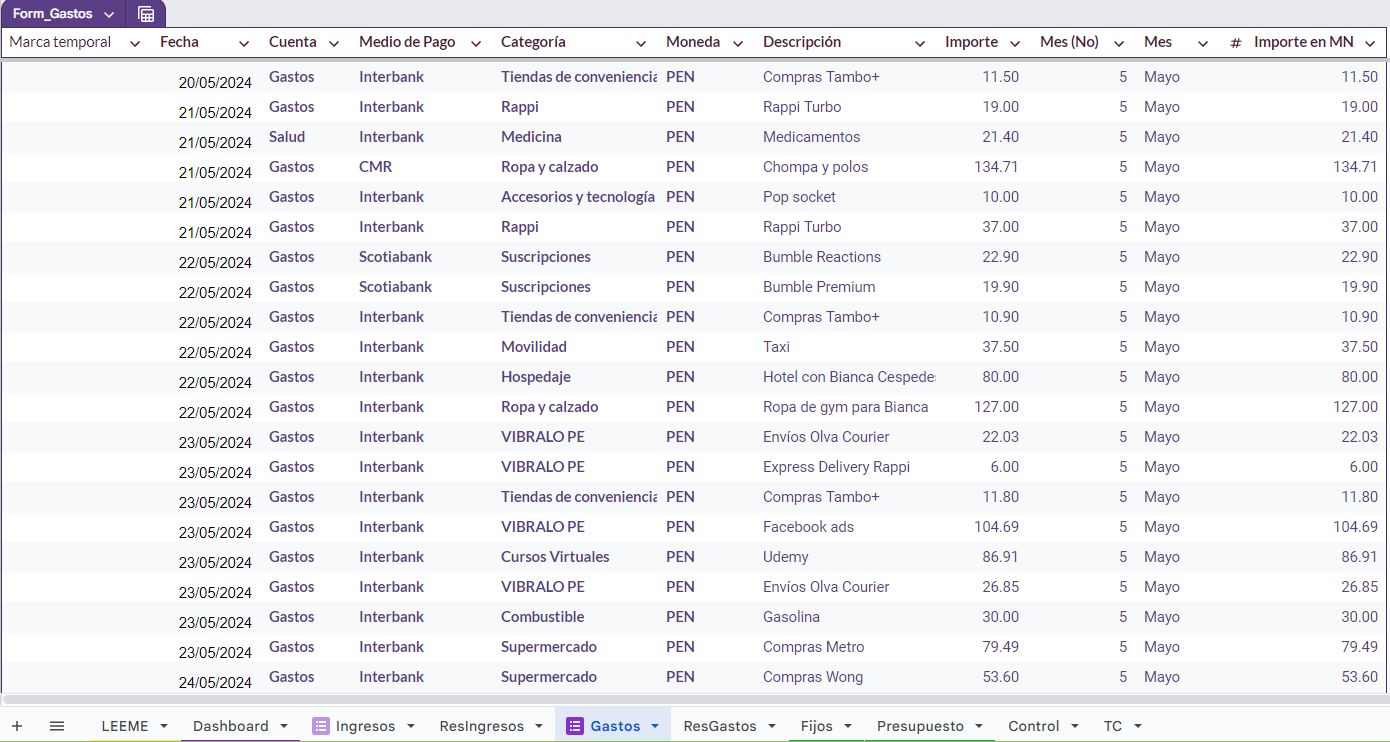The height and width of the screenshot is (742, 1390).
Task: Open the Form_Gastos table options dropdown
Action: pyautogui.click(x=109, y=15)
